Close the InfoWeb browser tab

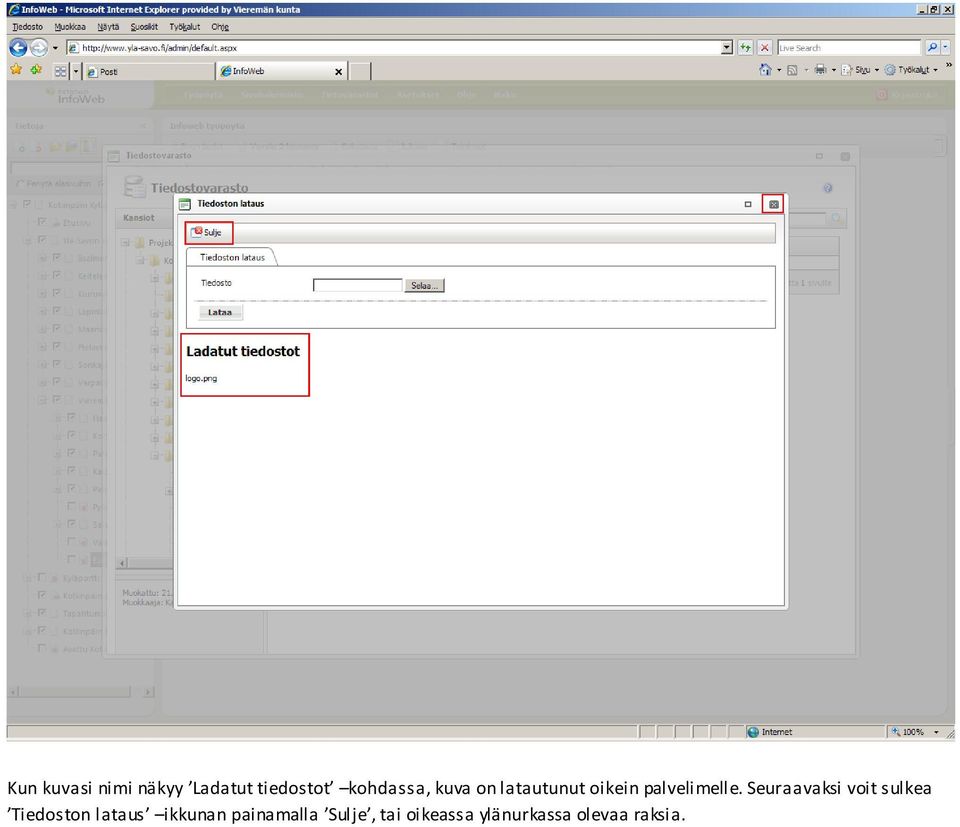(339, 72)
